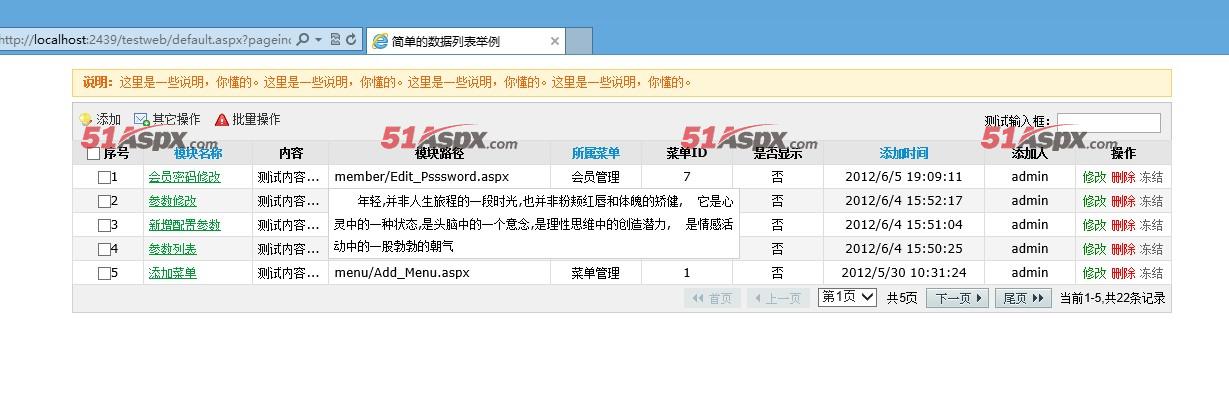Click the search magnifier in the address bar
1229x414 pixels.
point(303,40)
